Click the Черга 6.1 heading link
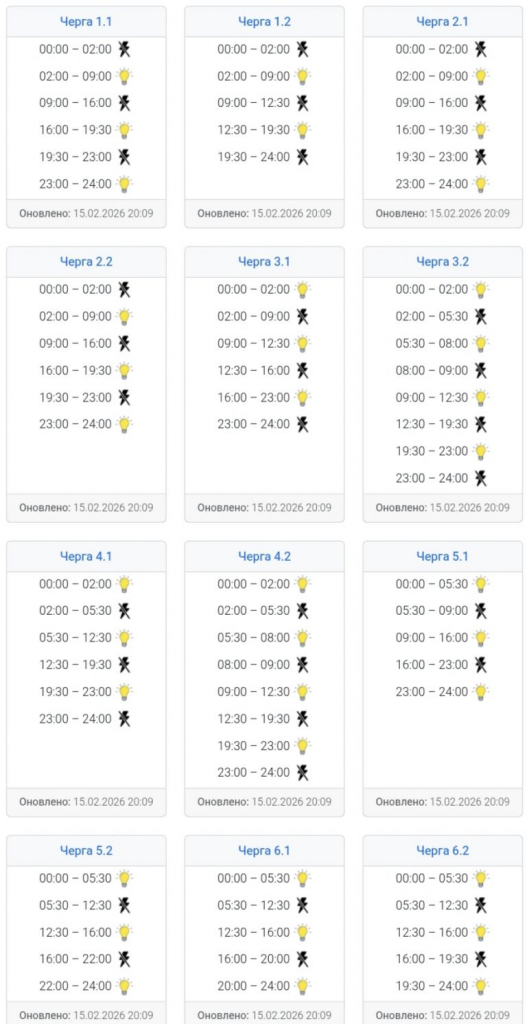527x1024 pixels. (264, 851)
